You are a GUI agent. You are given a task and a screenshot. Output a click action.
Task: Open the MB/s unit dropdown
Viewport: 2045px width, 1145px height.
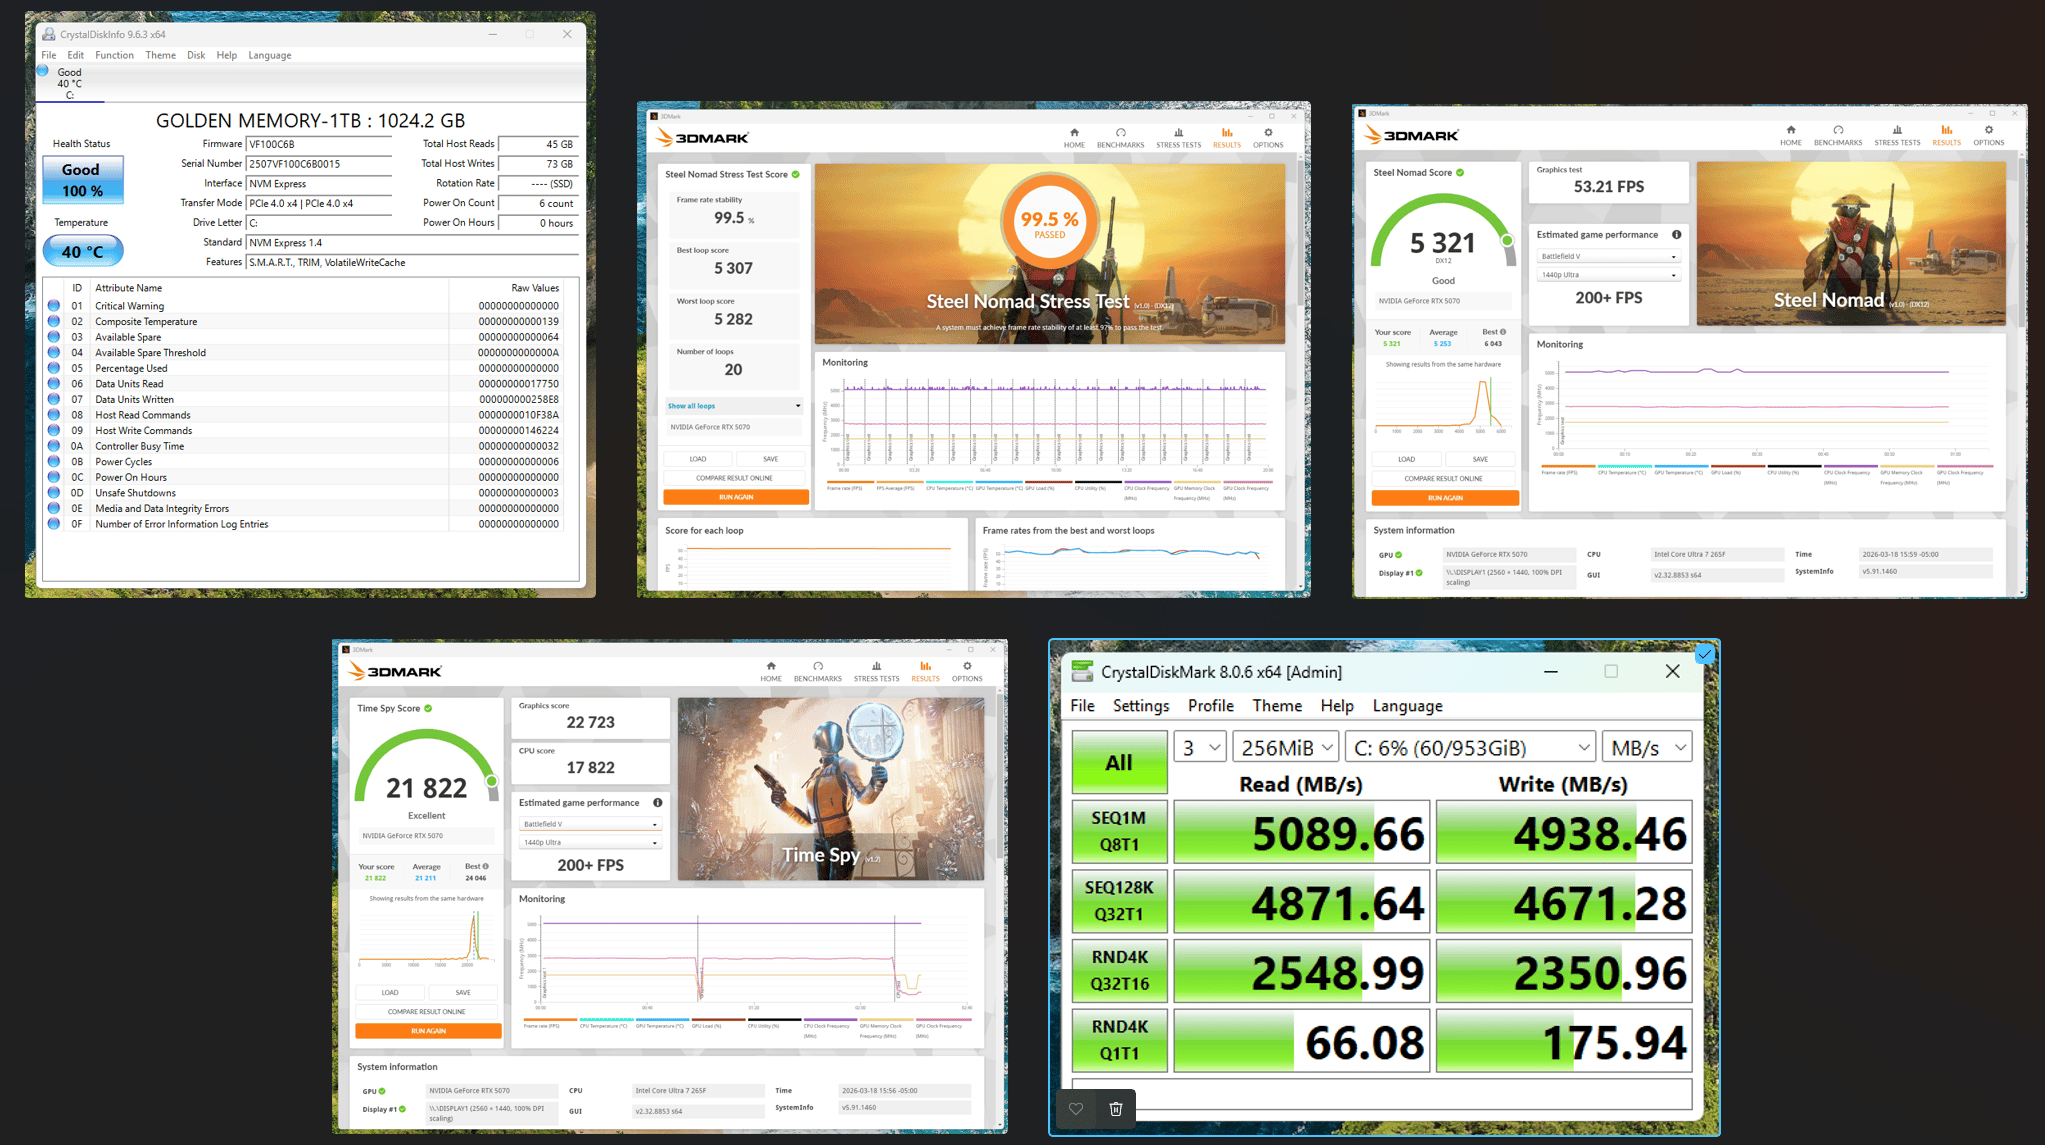coord(1647,747)
